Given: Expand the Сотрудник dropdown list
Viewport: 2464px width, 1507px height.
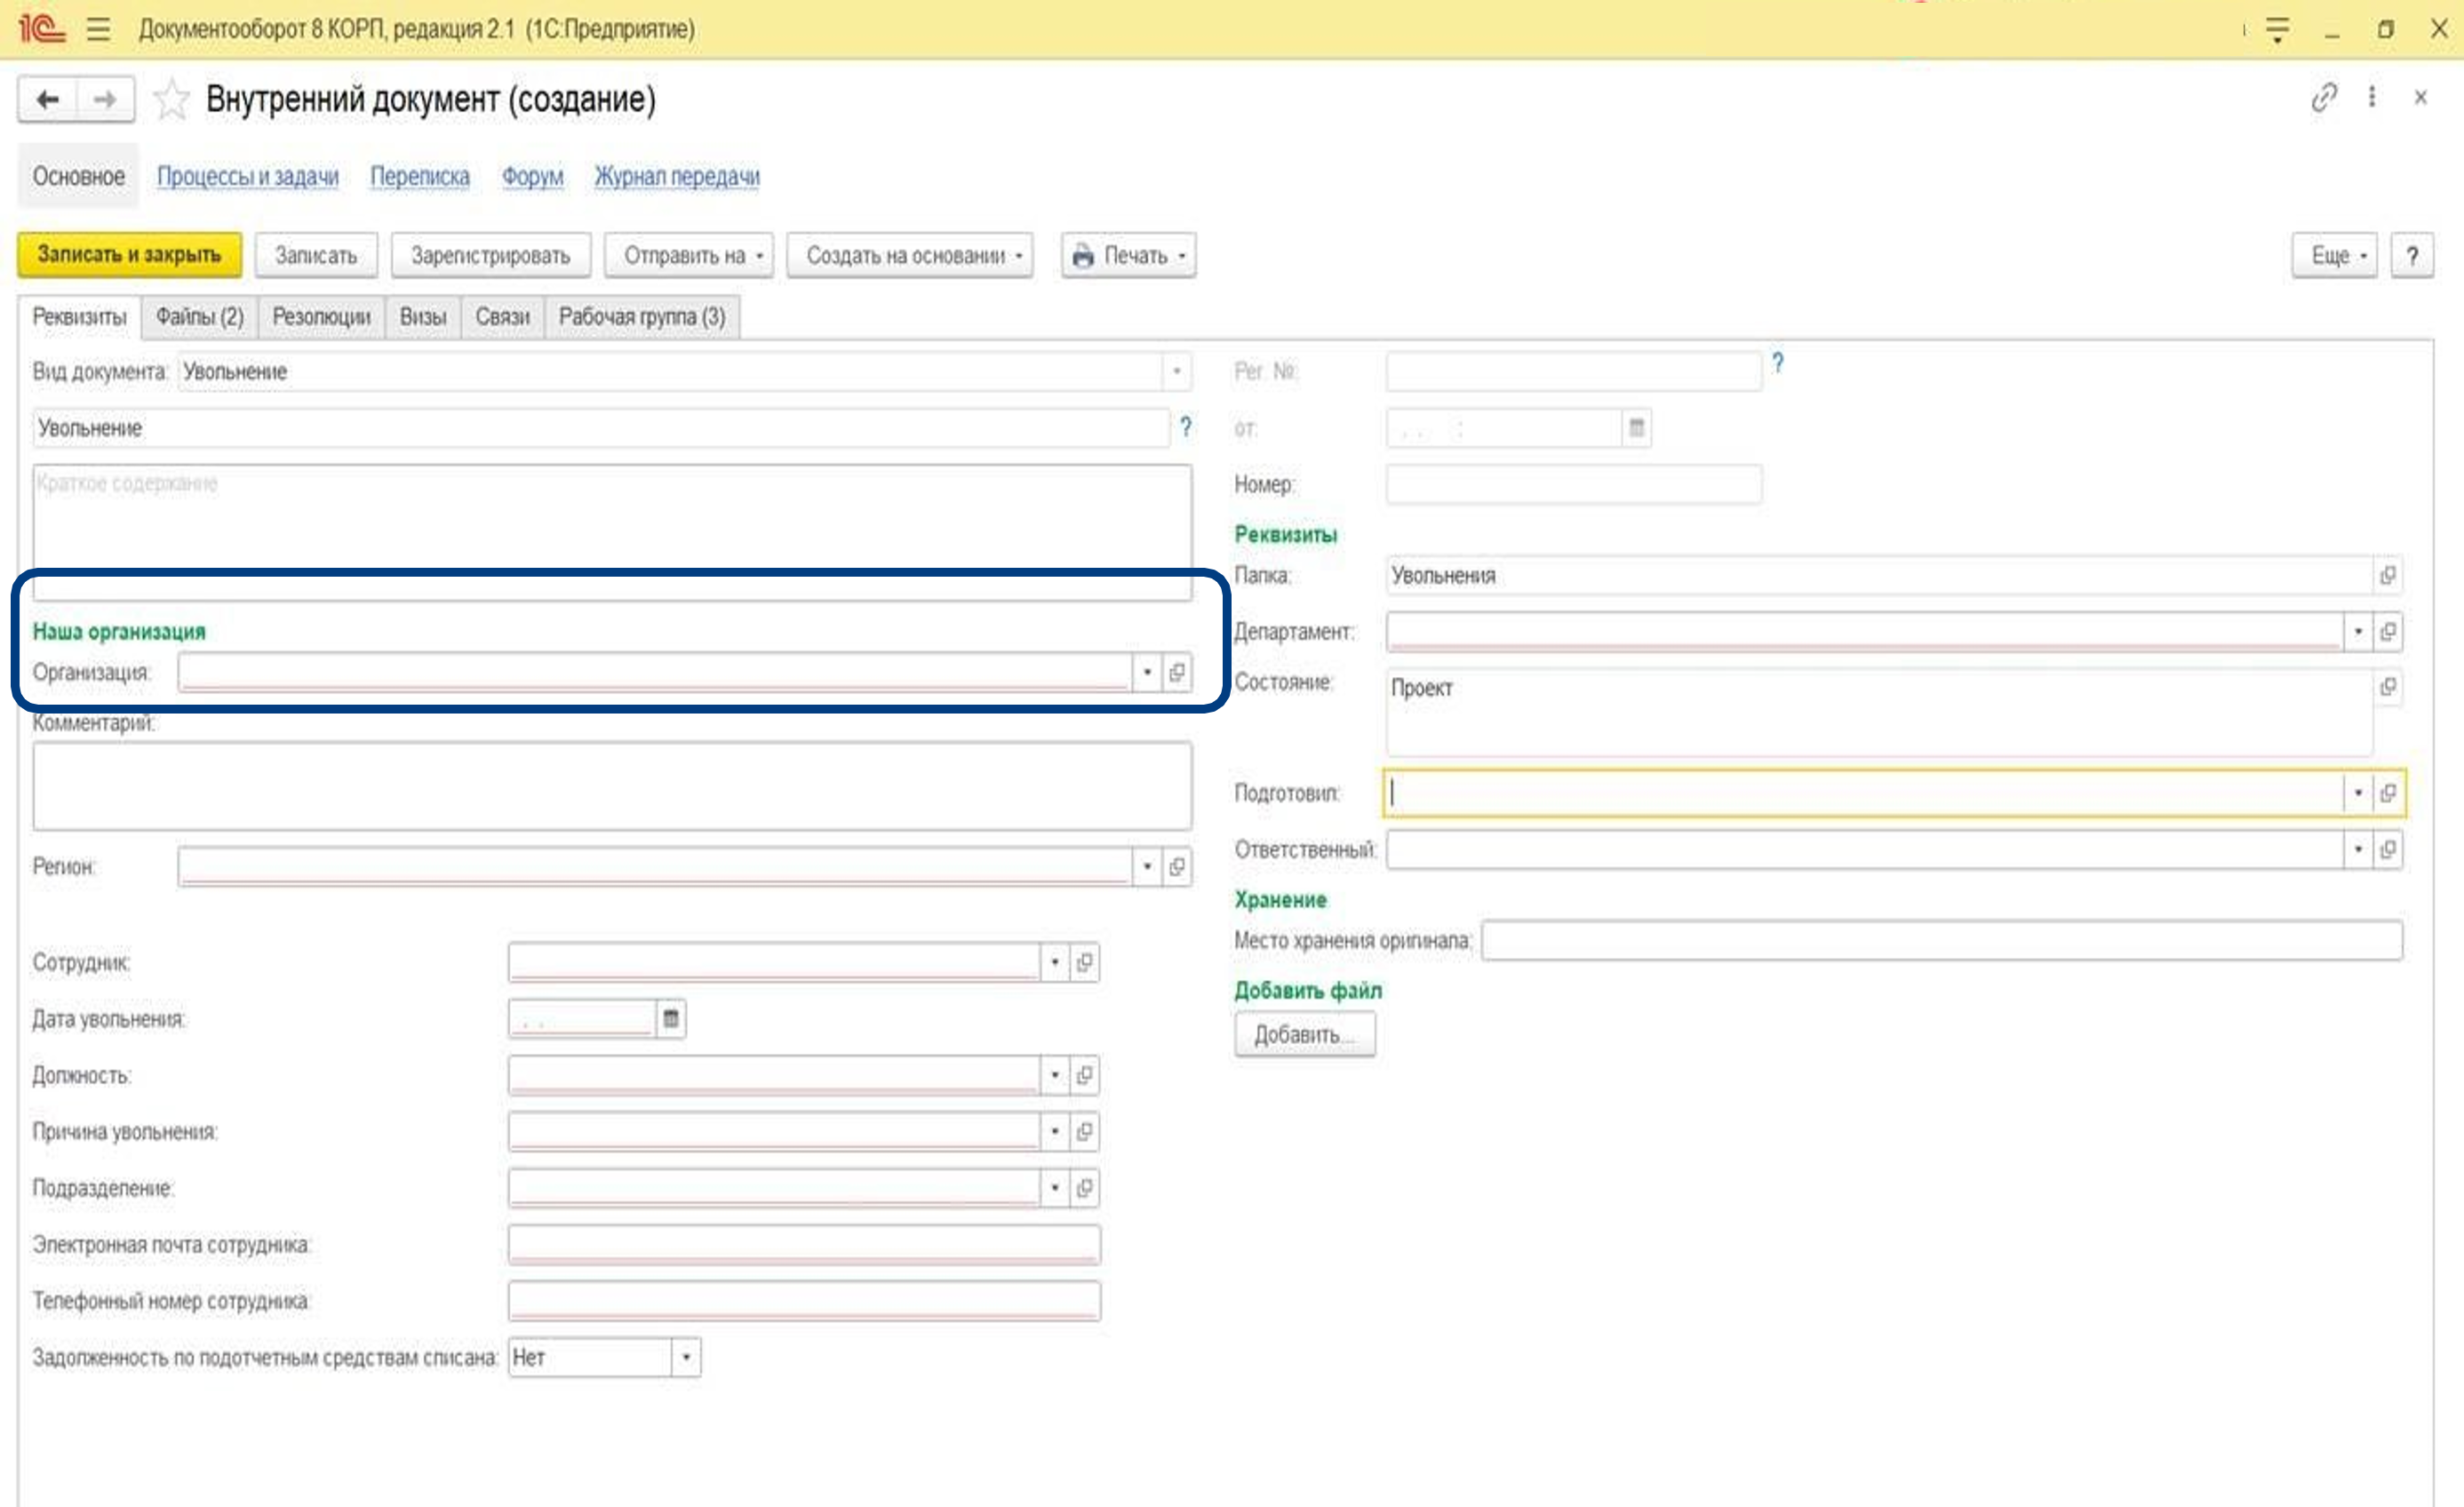Looking at the screenshot, I should [x=1054, y=962].
